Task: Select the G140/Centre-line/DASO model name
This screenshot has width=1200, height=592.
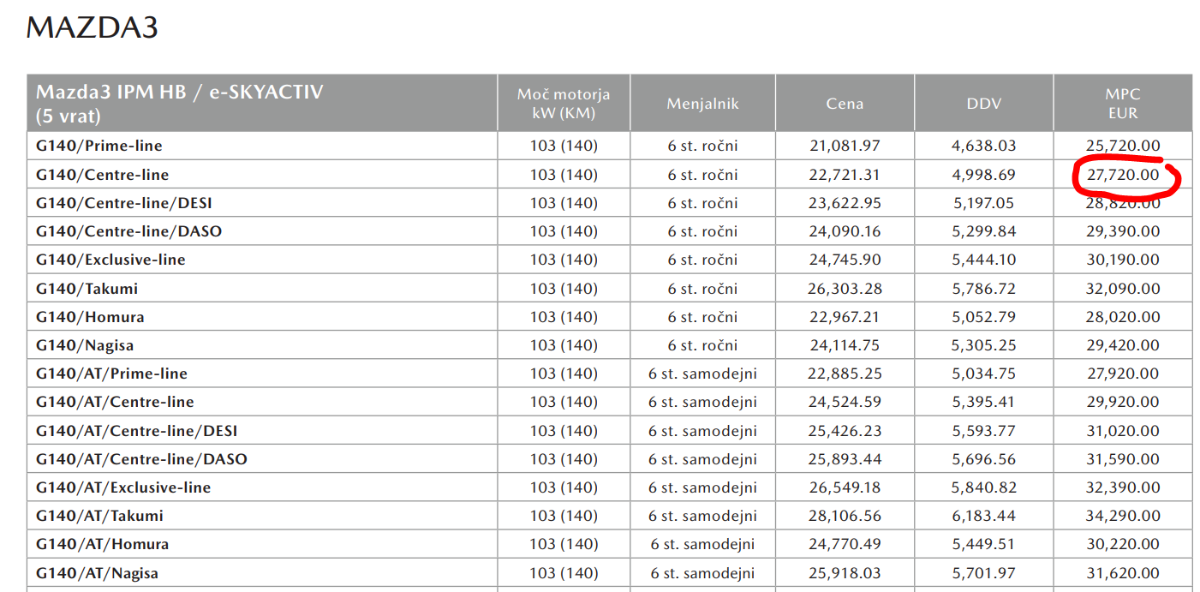Action: point(128,231)
